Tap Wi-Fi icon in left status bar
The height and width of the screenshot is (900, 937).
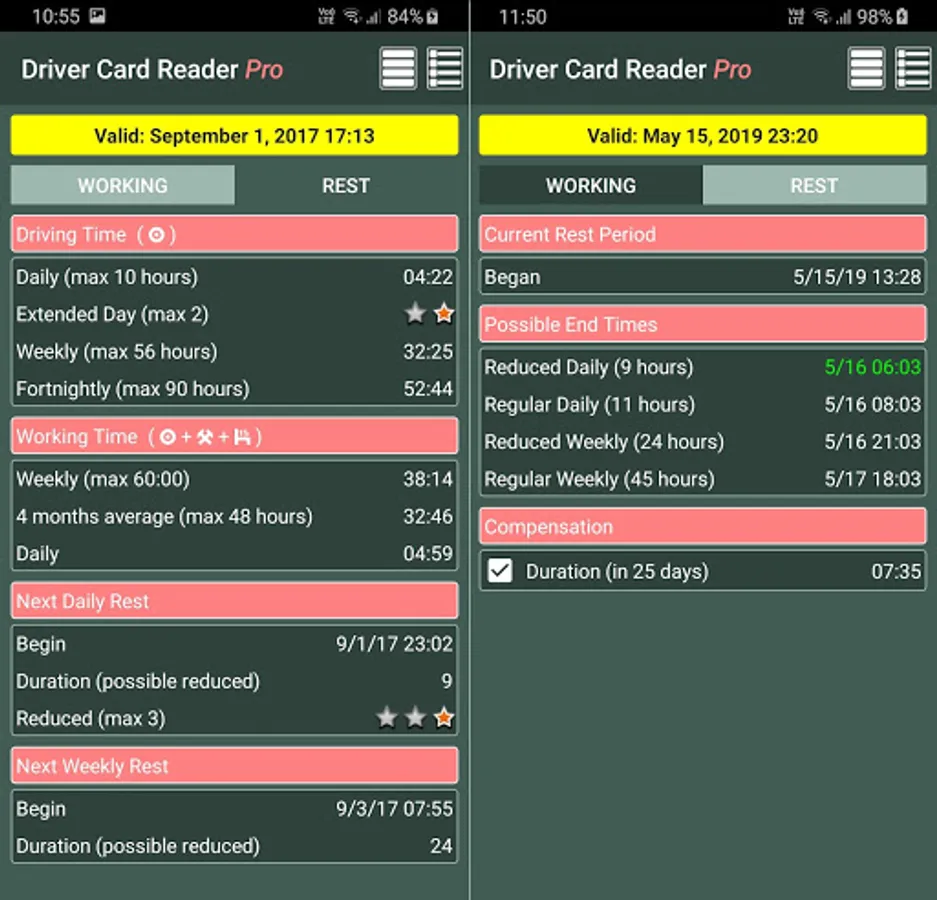click(x=351, y=17)
